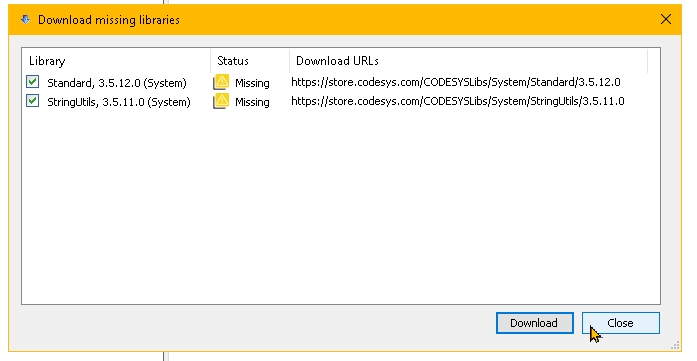Click Missing status text for StringUtils
697x361 pixels.
(x=252, y=102)
